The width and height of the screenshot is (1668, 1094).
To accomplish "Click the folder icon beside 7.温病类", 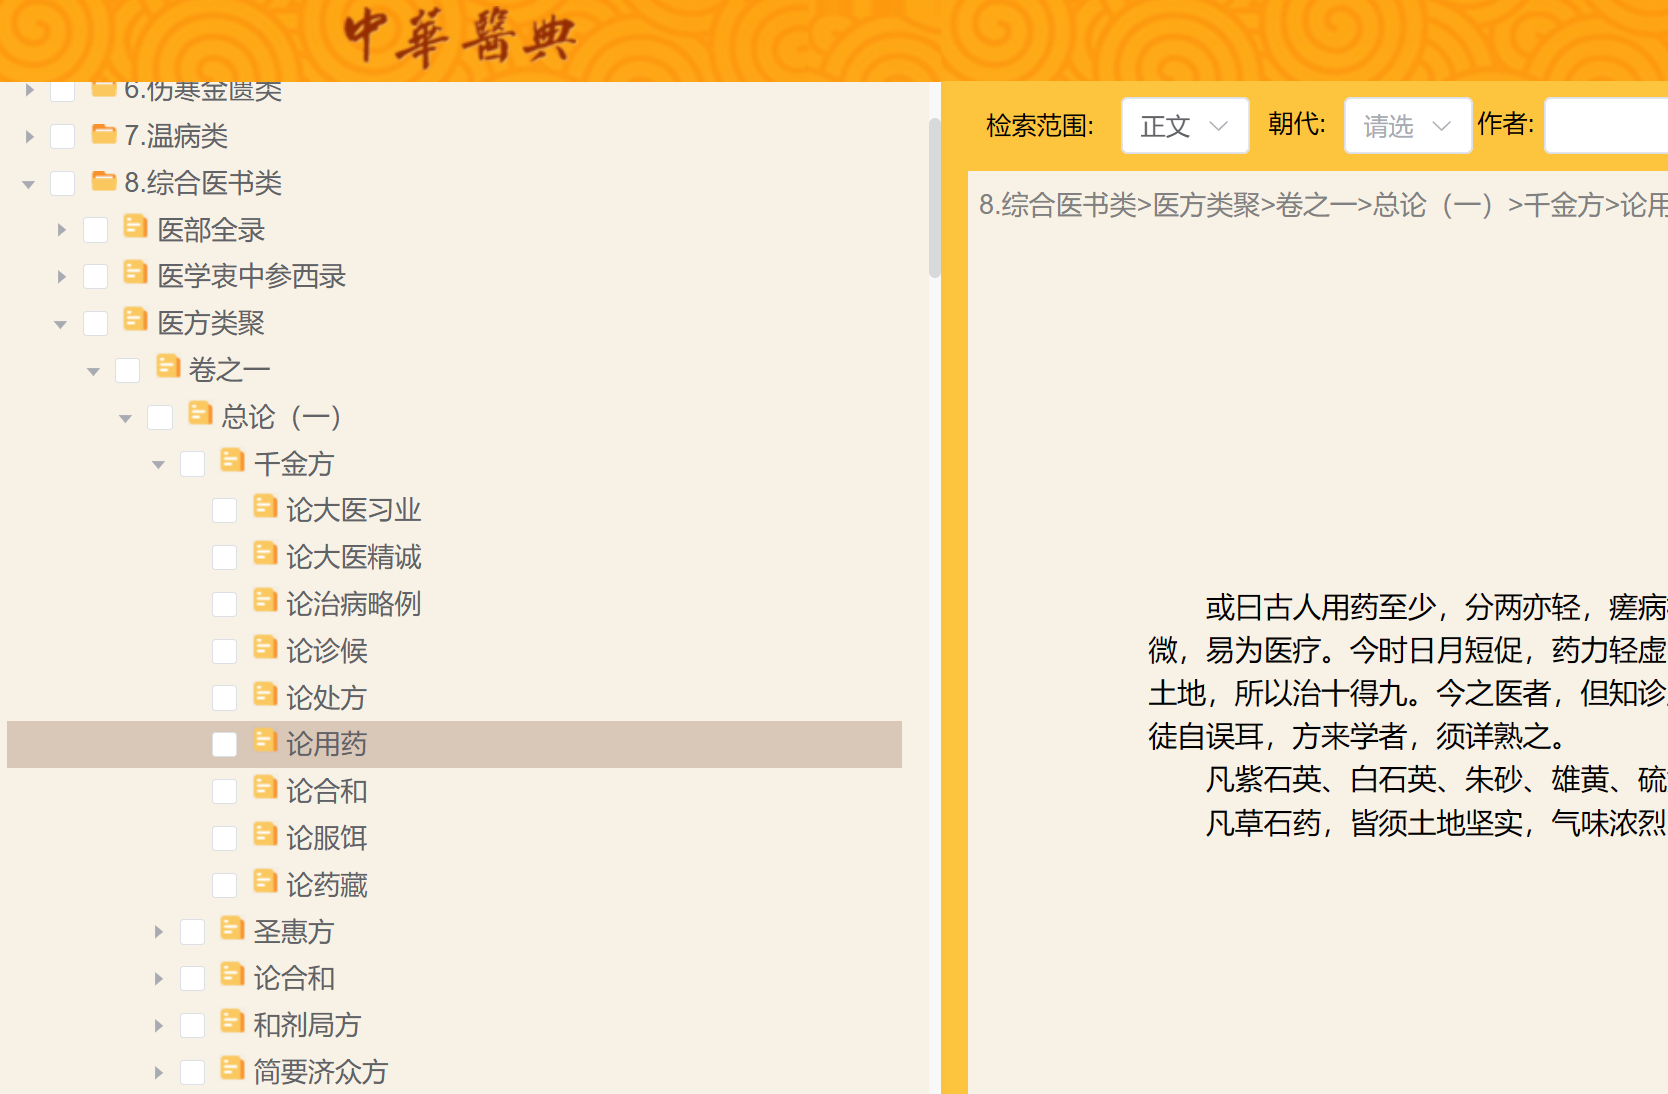I will pyautogui.click(x=104, y=134).
